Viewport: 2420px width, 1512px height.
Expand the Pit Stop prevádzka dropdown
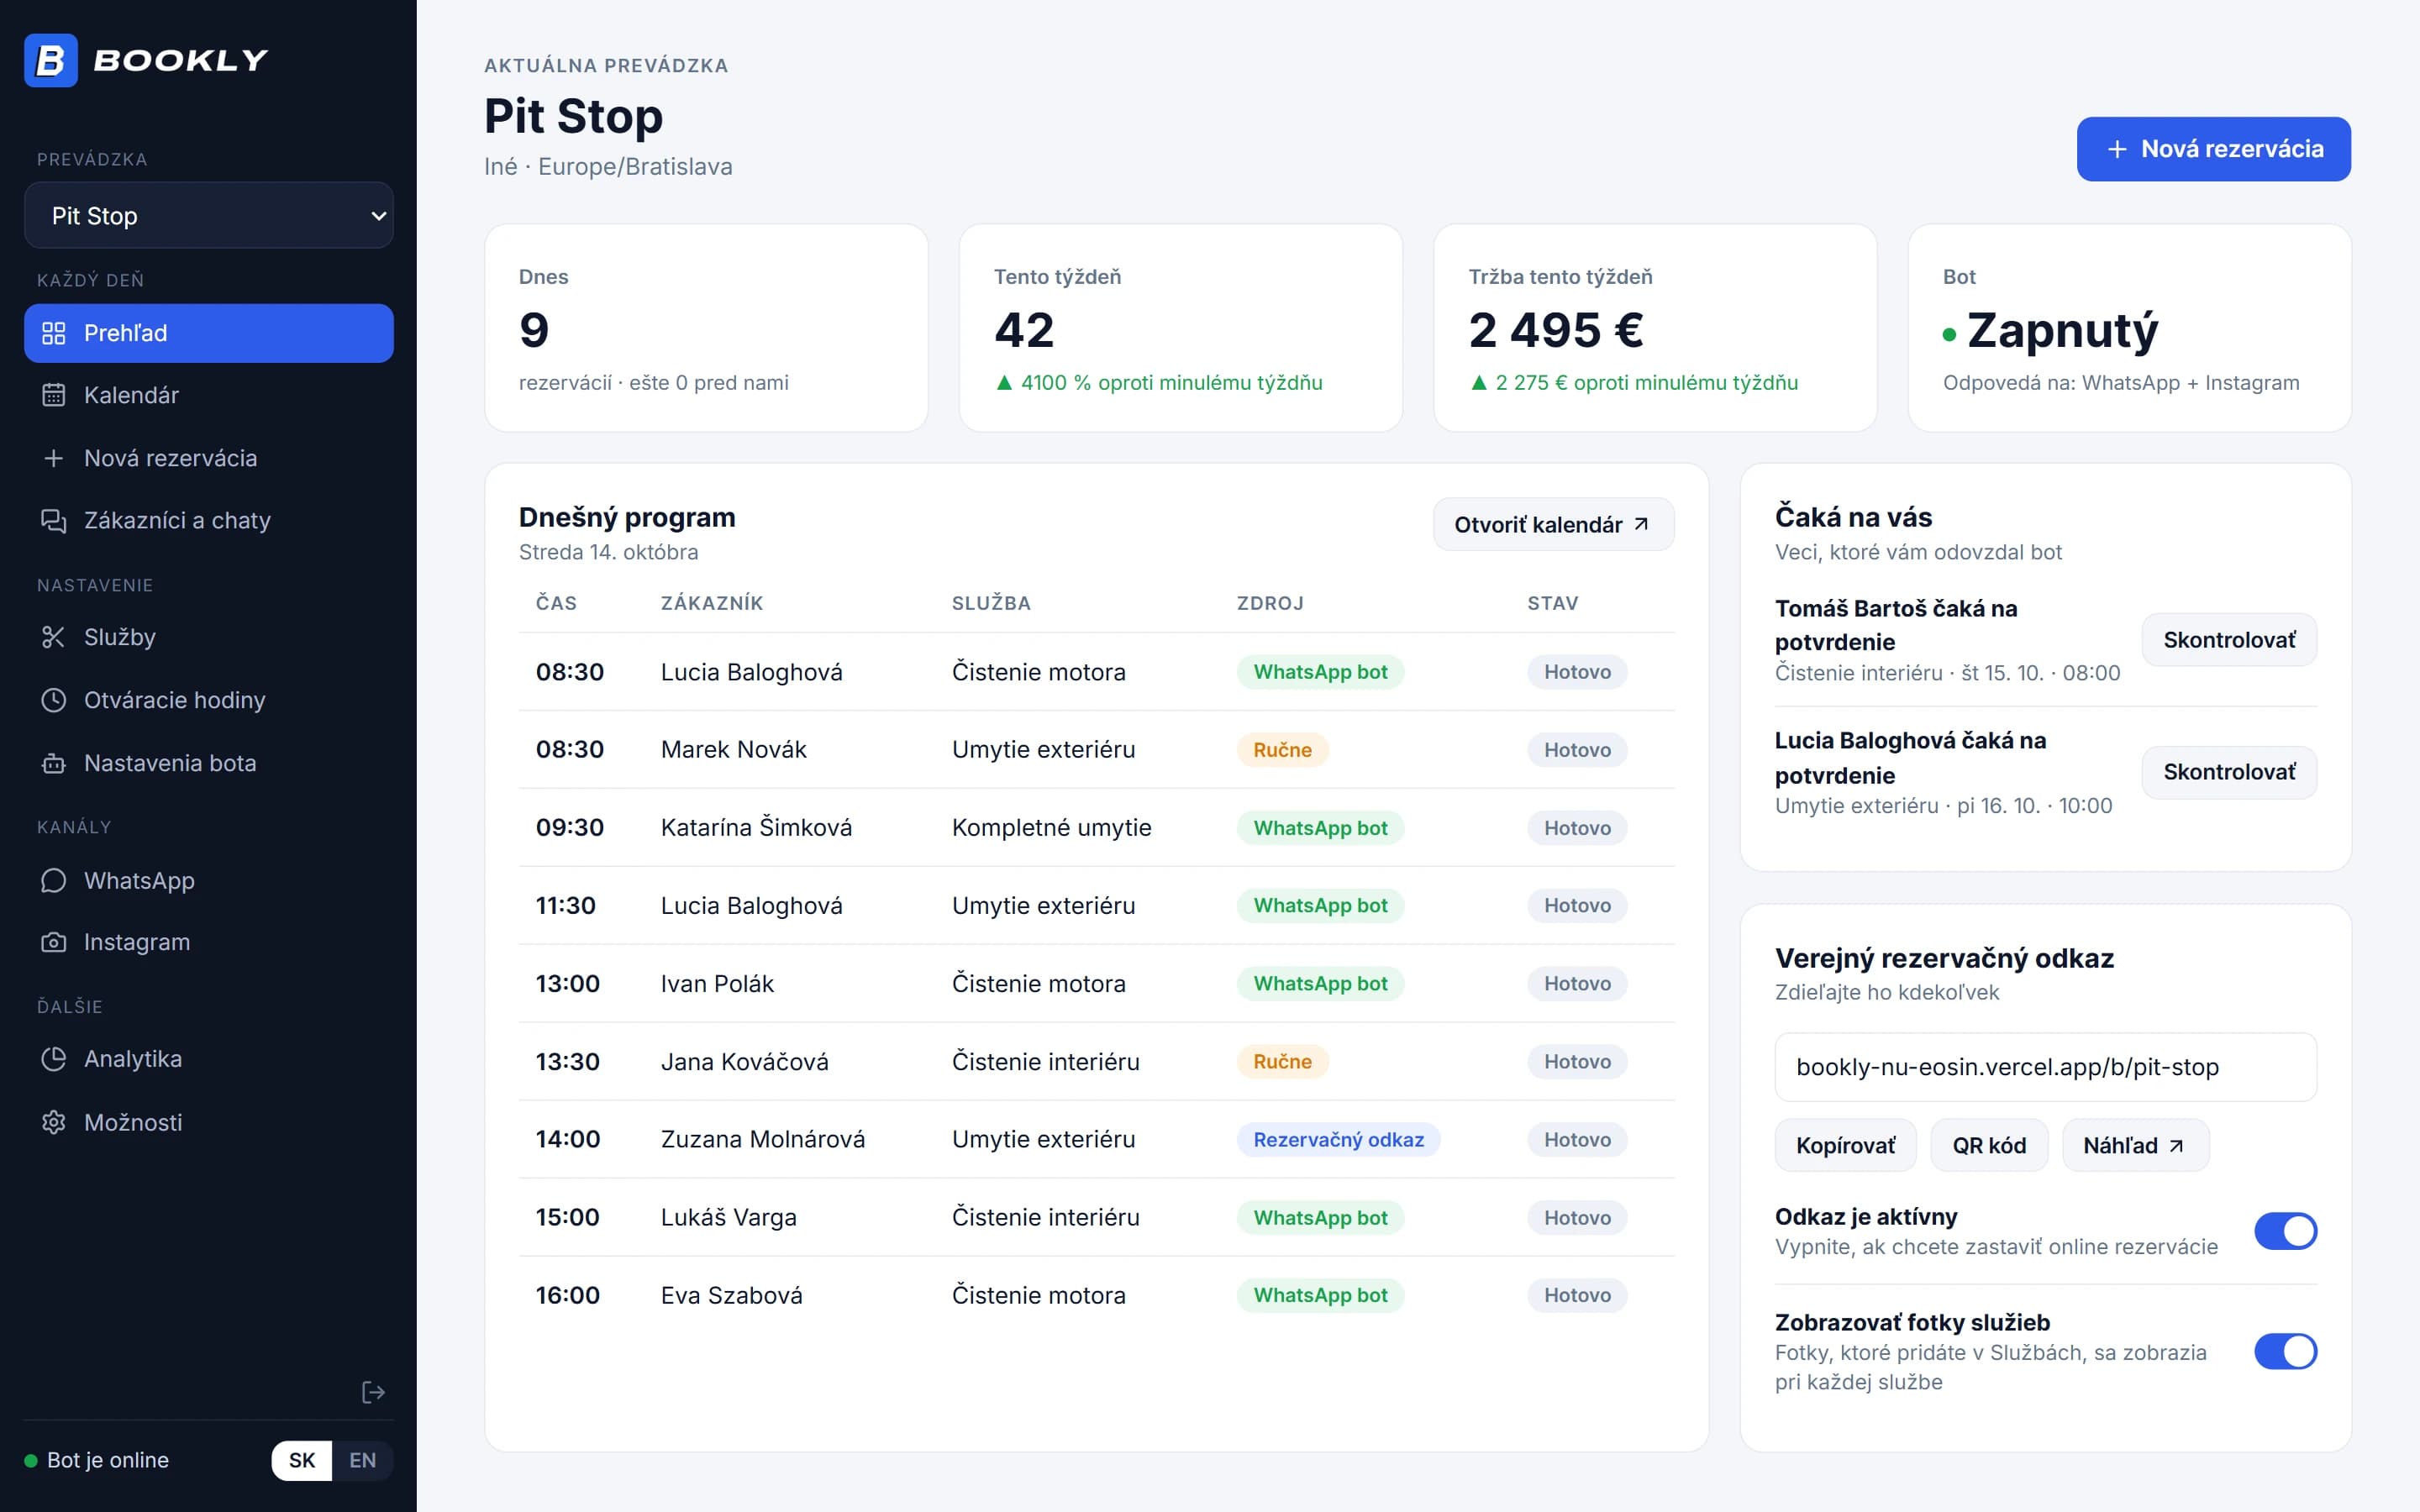click(209, 215)
